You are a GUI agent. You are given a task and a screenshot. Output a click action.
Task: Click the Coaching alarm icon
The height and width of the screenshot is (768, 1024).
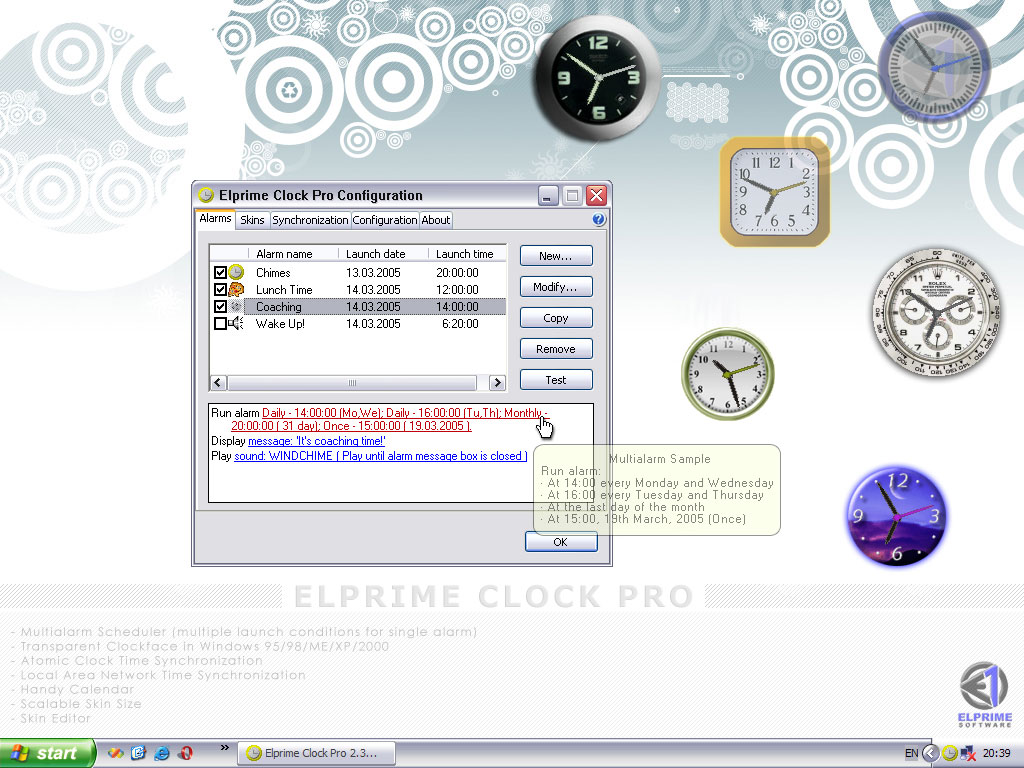[x=234, y=306]
